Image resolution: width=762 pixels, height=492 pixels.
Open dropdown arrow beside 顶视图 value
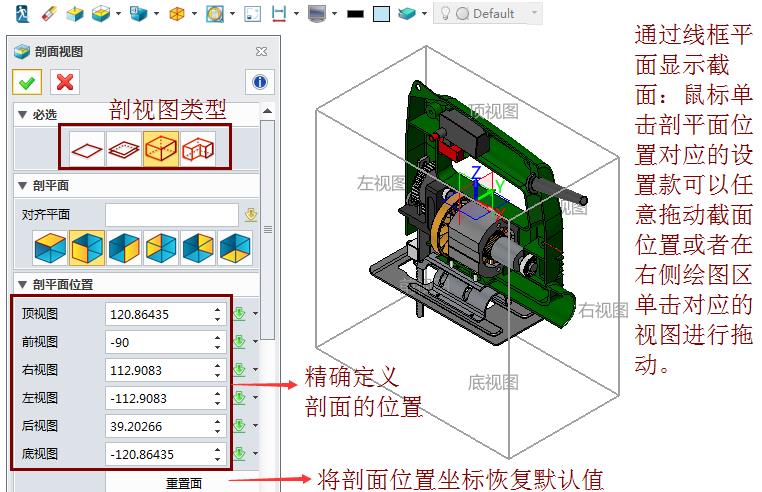[x=255, y=314]
